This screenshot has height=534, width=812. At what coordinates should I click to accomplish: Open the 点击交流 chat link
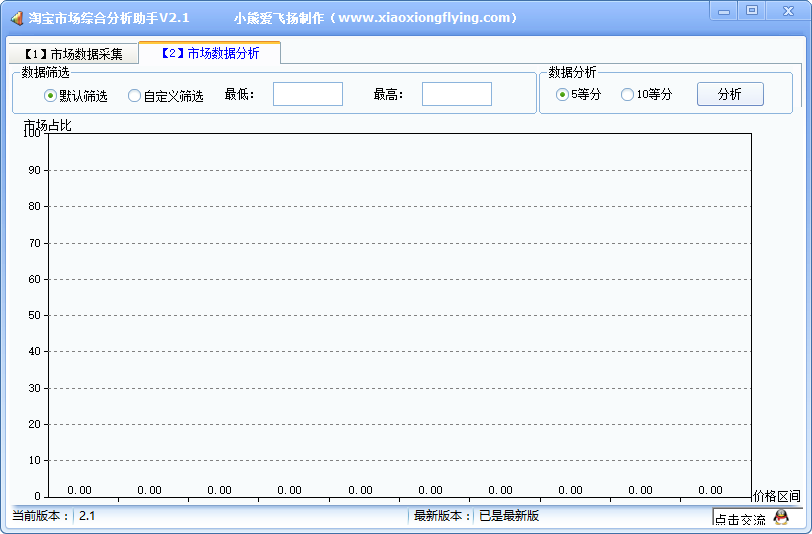click(x=740, y=519)
